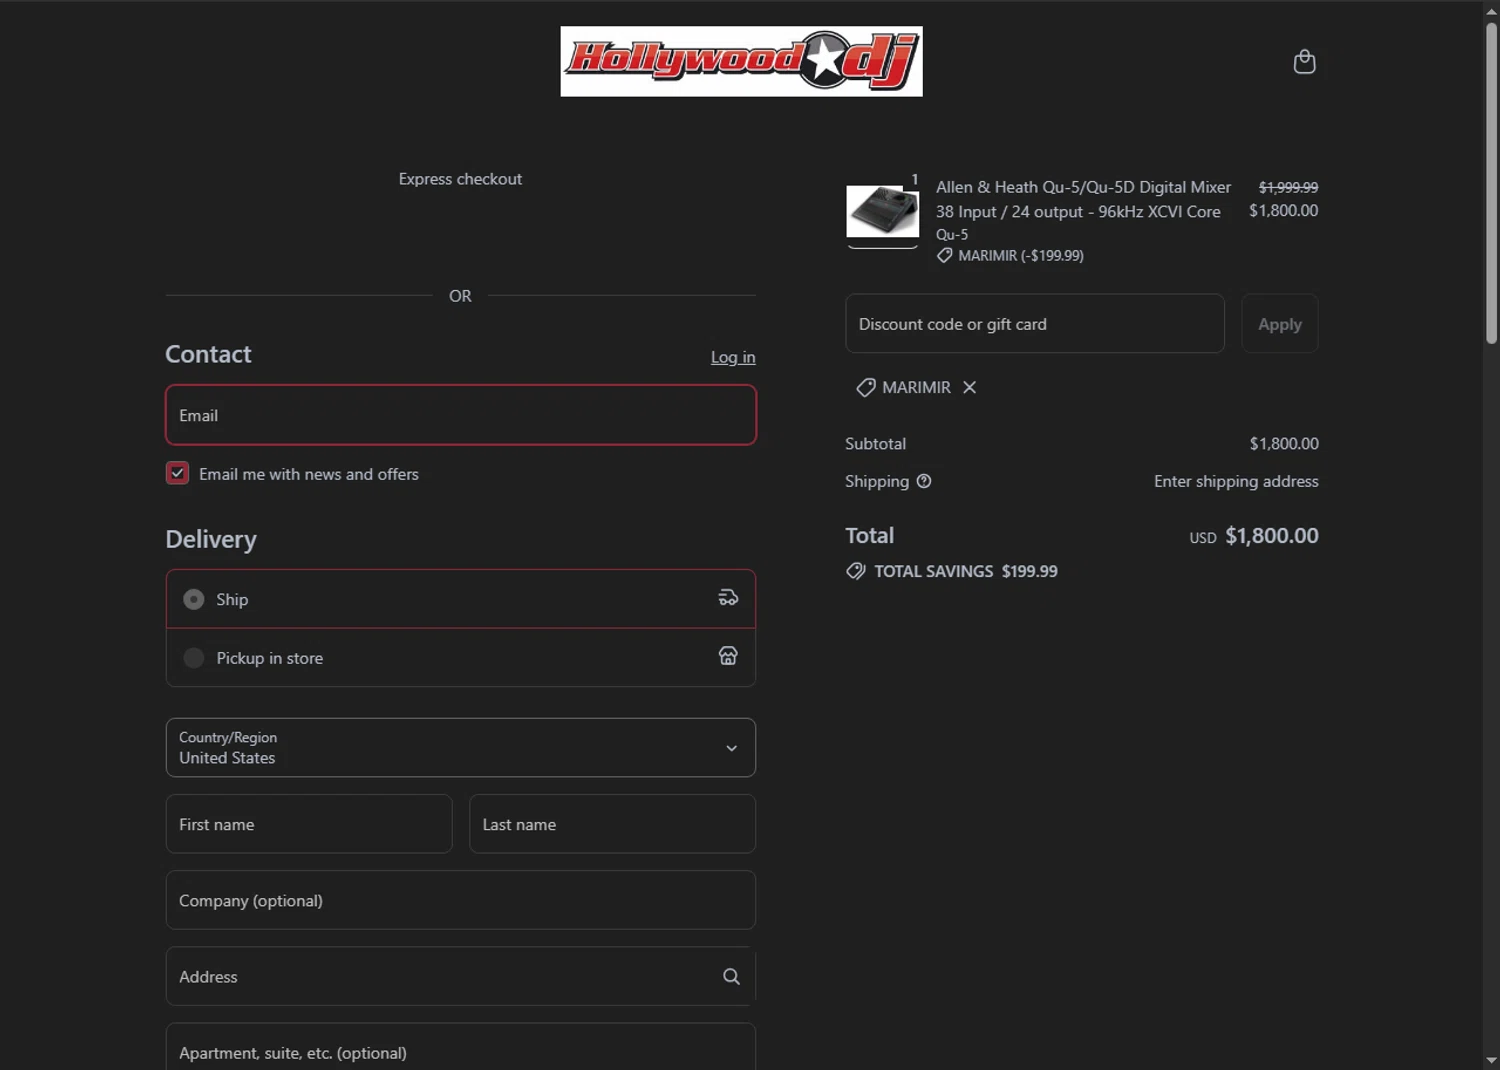The height and width of the screenshot is (1070, 1500).
Task: Click the page vertical scrollbar
Action: 1491,183
